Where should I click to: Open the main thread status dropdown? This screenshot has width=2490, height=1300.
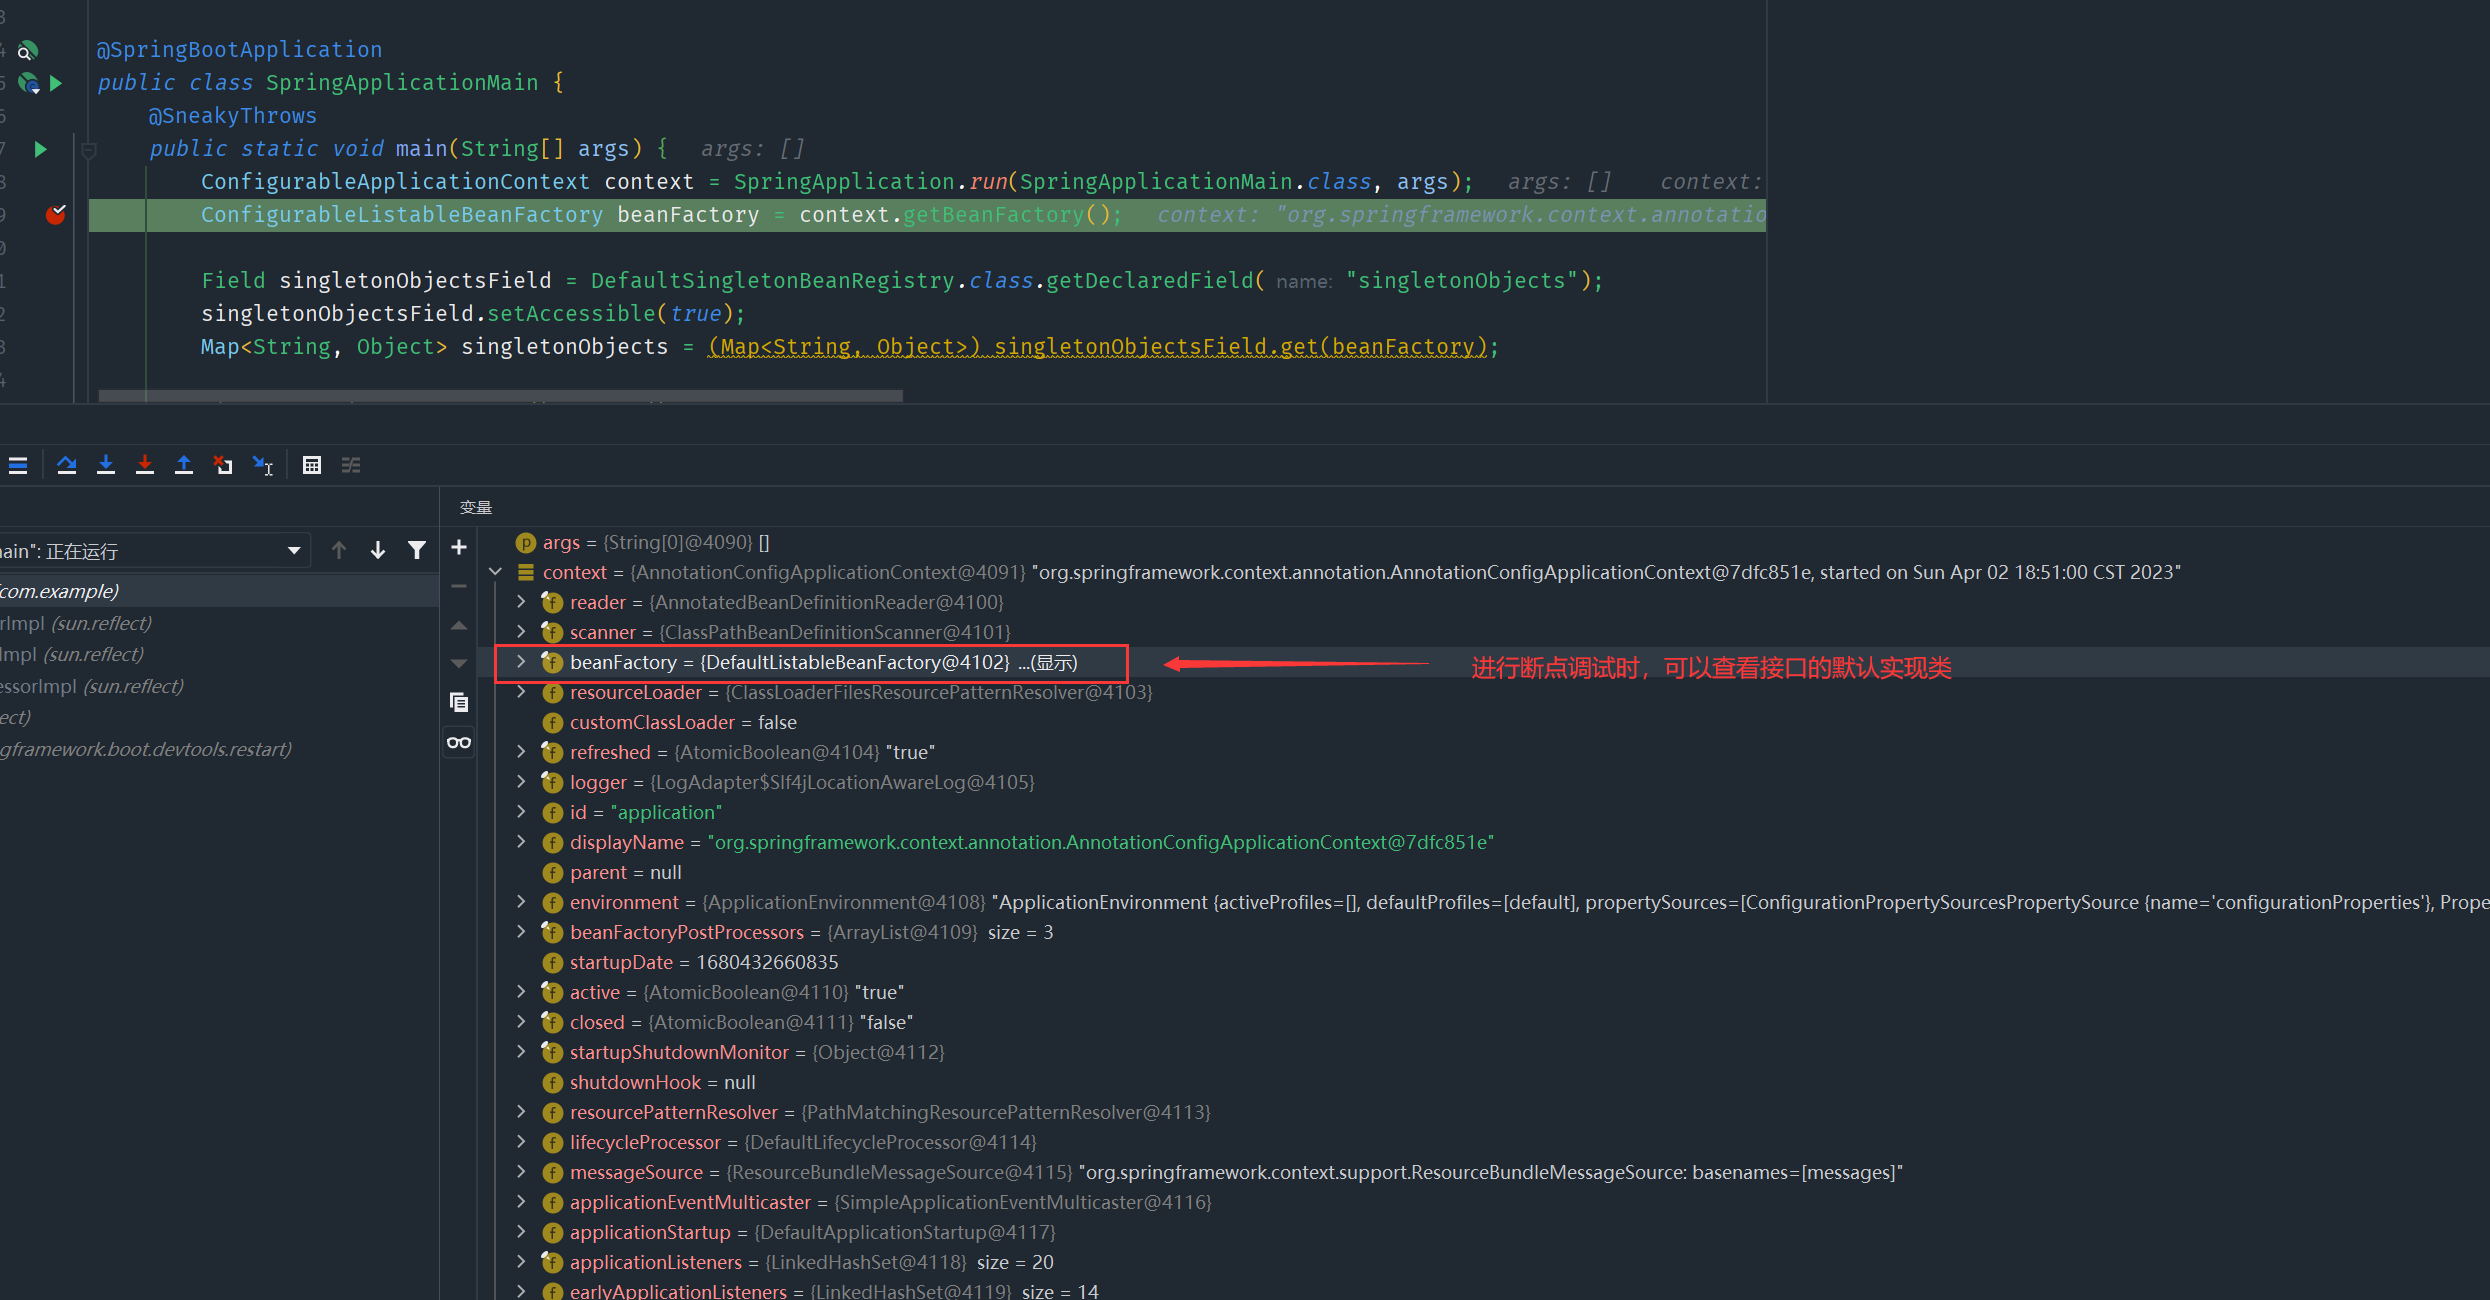click(x=294, y=551)
